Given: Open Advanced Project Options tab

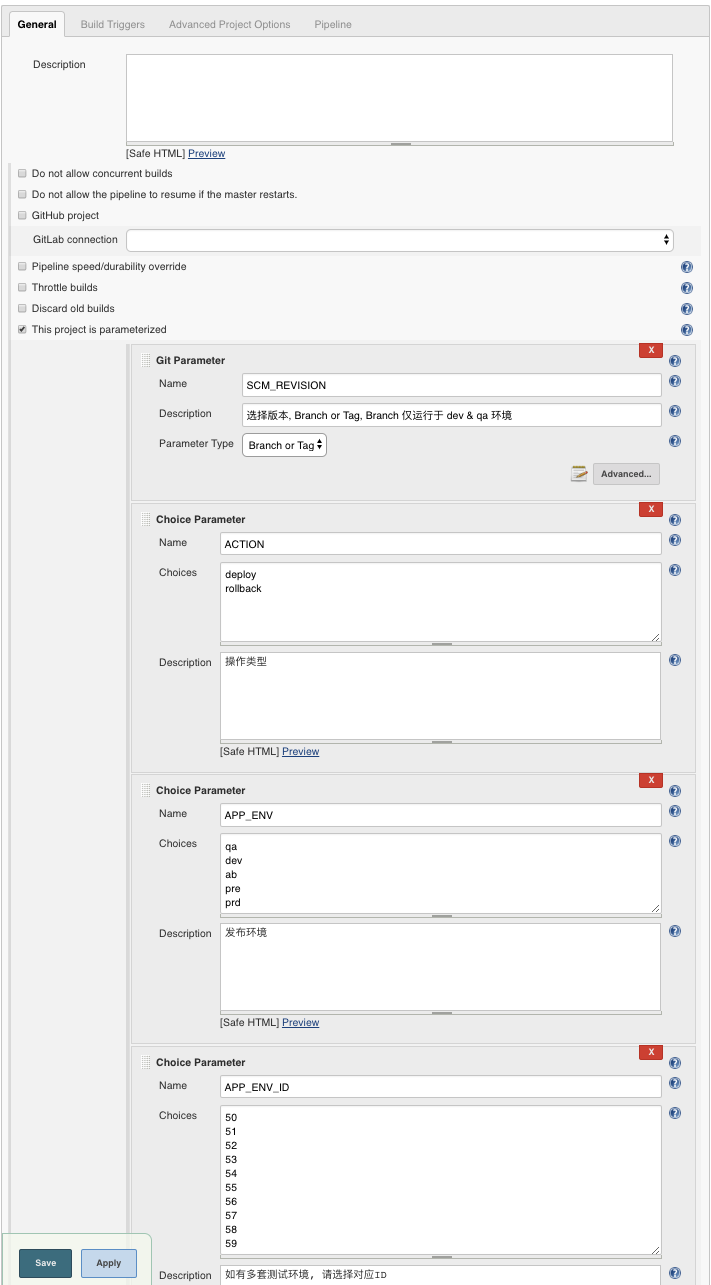Looking at the screenshot, I should click(x=230, y=24).
